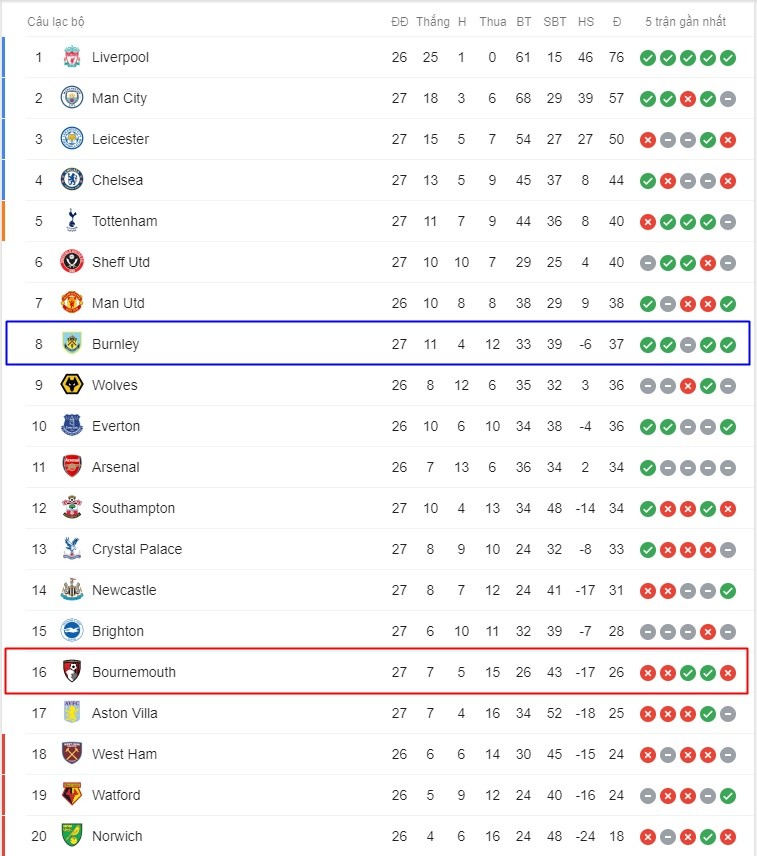Click the Man City crest icon
The width and height of the screenshot is (757, 856).
pos(71,98)
